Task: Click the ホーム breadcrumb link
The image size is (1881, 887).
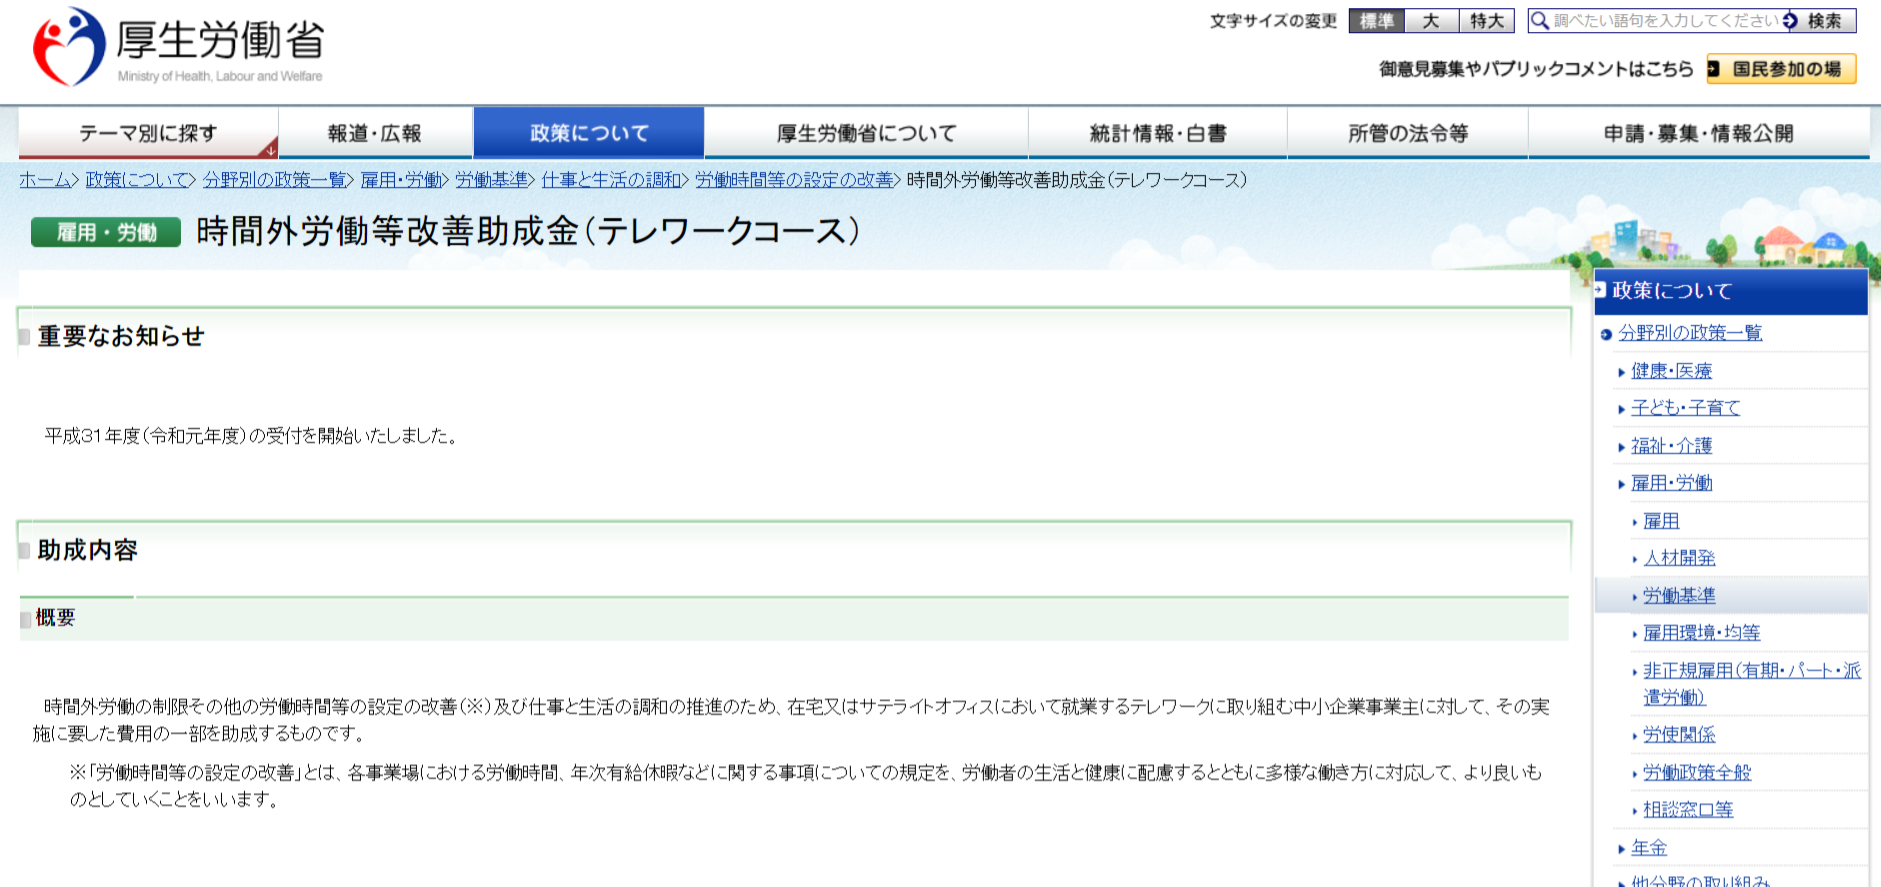Action: tap(44, 180)
